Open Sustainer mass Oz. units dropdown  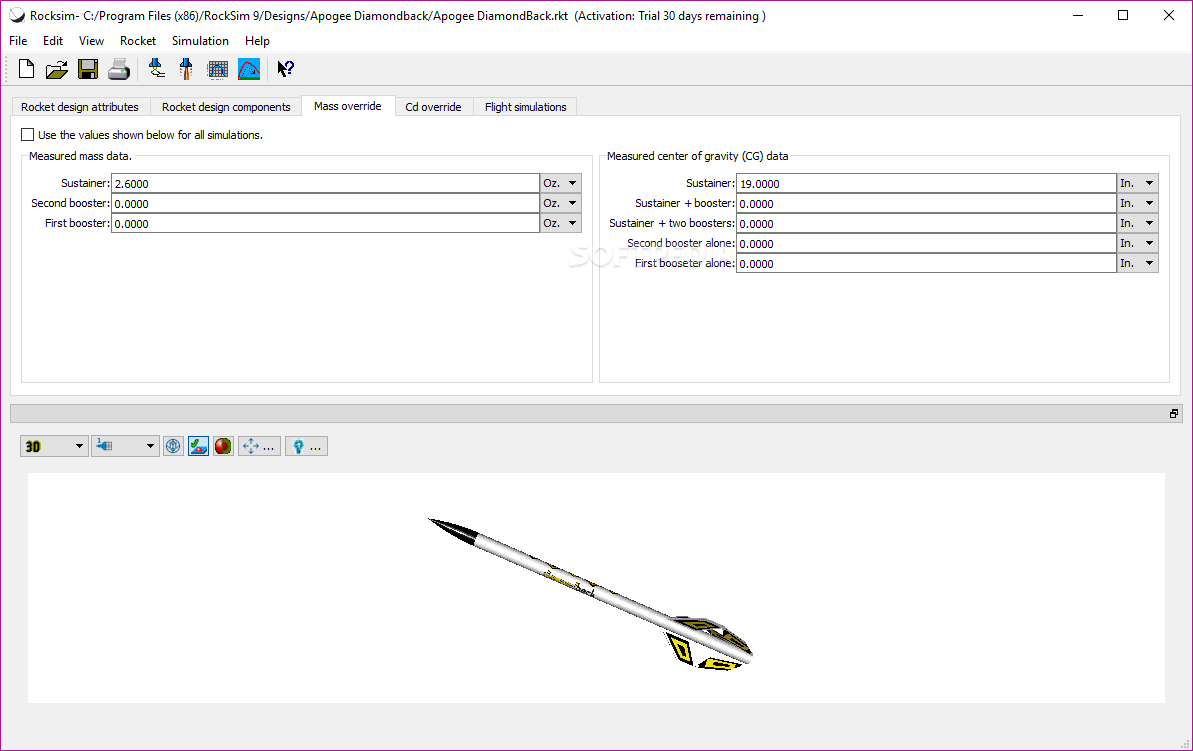point(561,183)
